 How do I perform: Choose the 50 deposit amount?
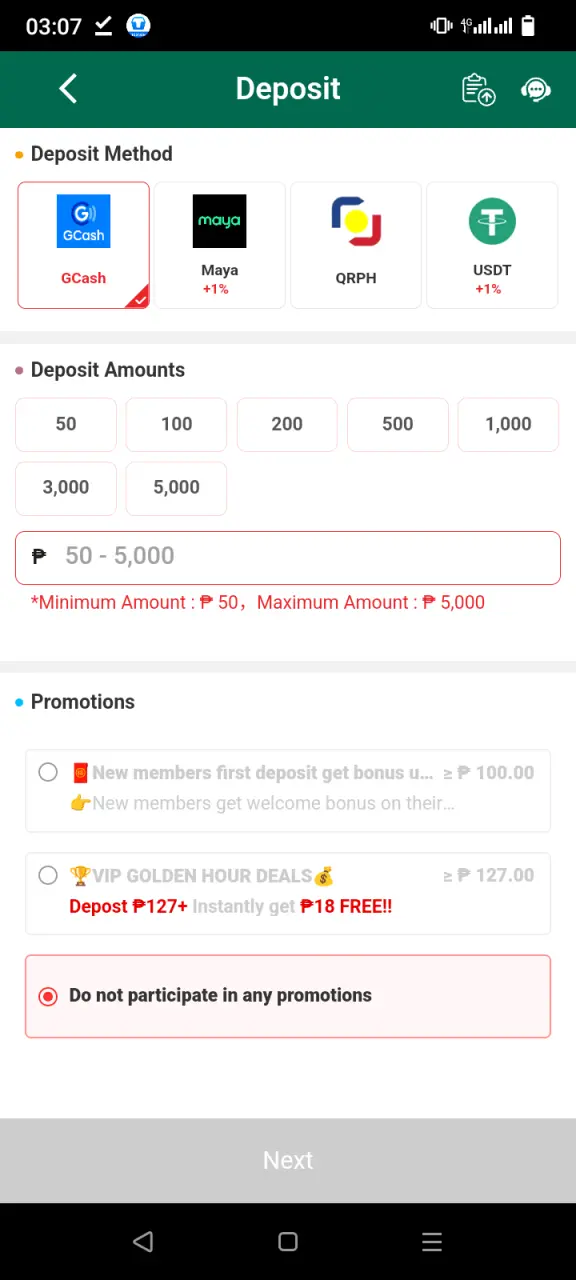[x=66, y=424]
